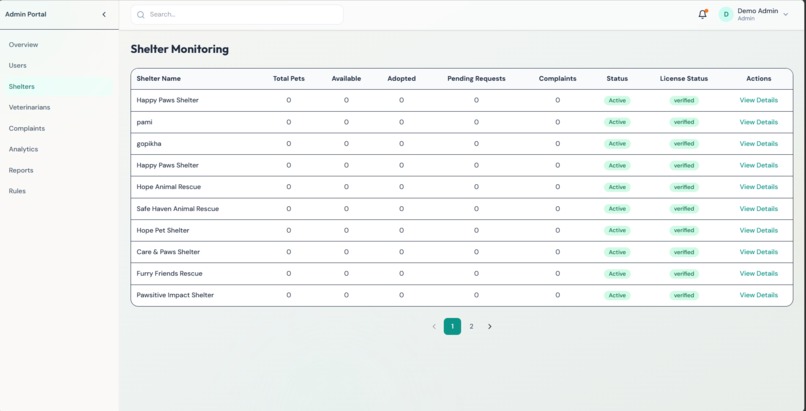The width and height of the screenshot is (806, 411).
Task: Click the search magnifier icon
Action: [x=141, y=15]
